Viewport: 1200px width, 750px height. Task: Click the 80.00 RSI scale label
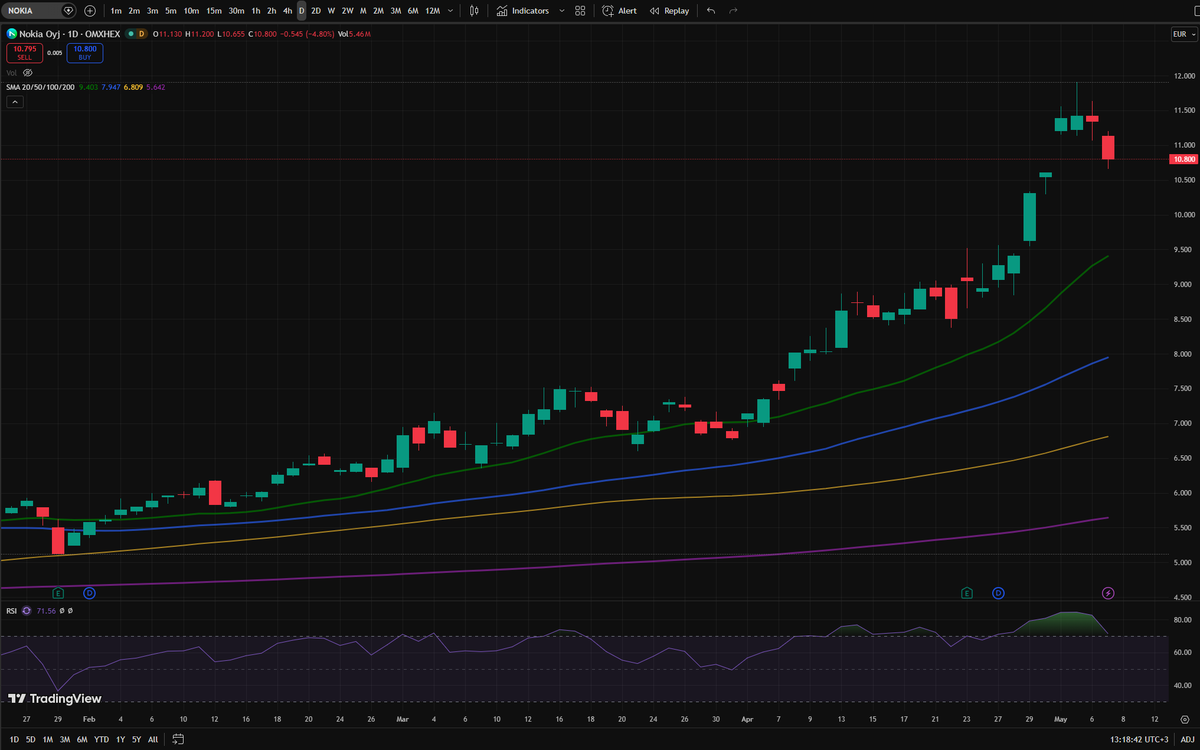point(1184,620)
